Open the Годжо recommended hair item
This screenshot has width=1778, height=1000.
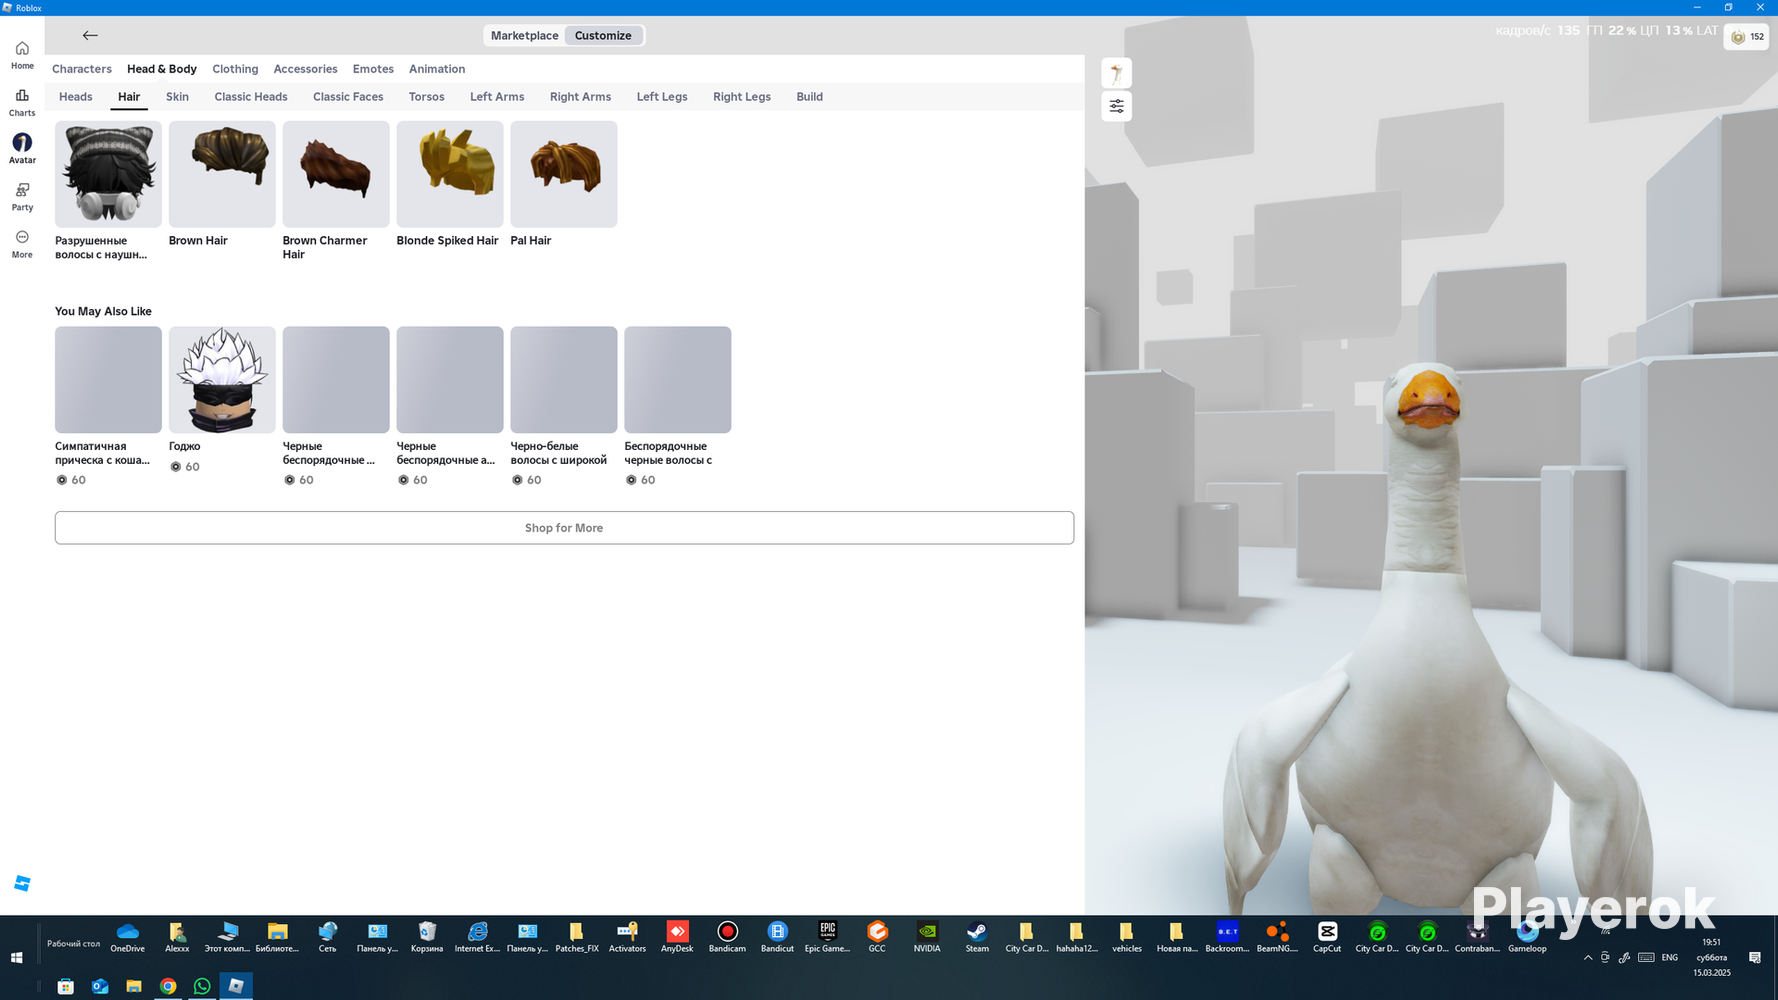pos(222,380)
